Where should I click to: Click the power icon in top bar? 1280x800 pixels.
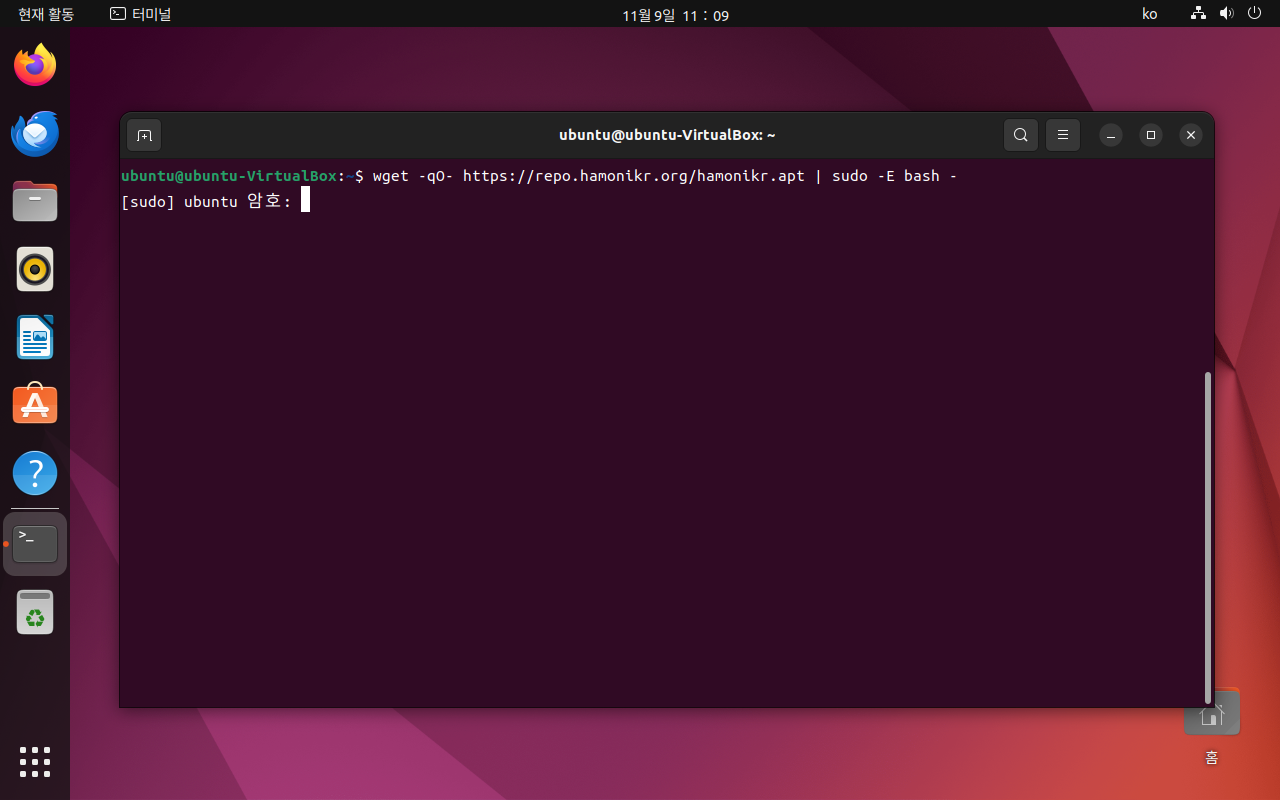1255,15
